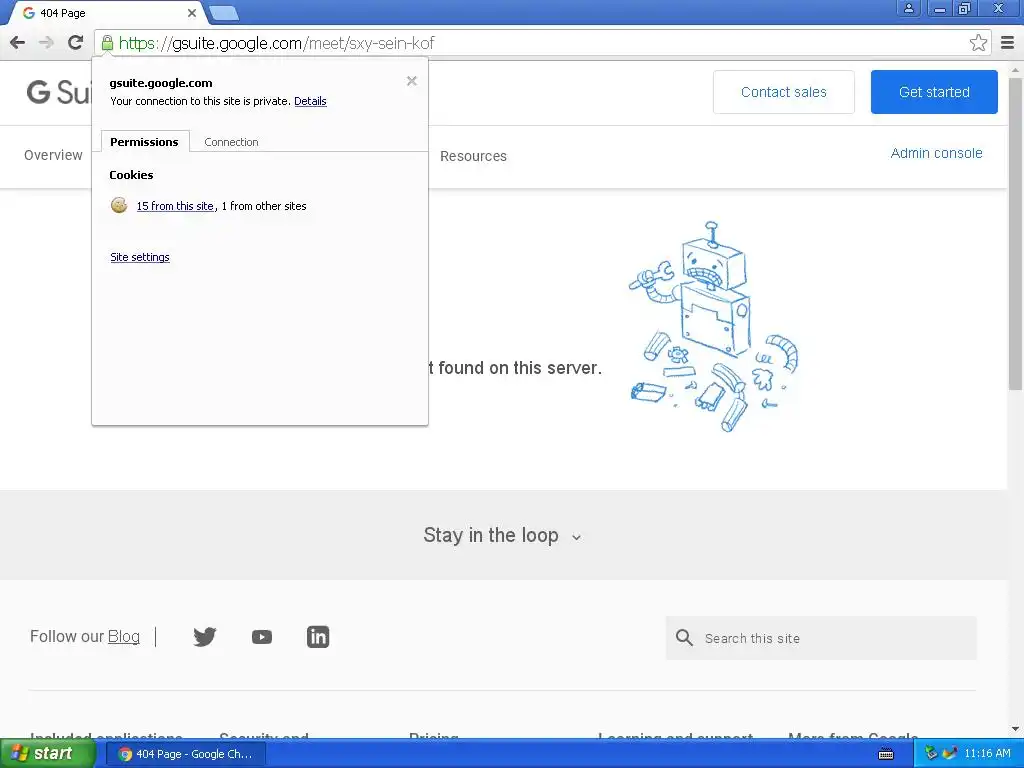Click the green padlock security icon
This screenshot has width=1024, height=768.
coord(107,43)
